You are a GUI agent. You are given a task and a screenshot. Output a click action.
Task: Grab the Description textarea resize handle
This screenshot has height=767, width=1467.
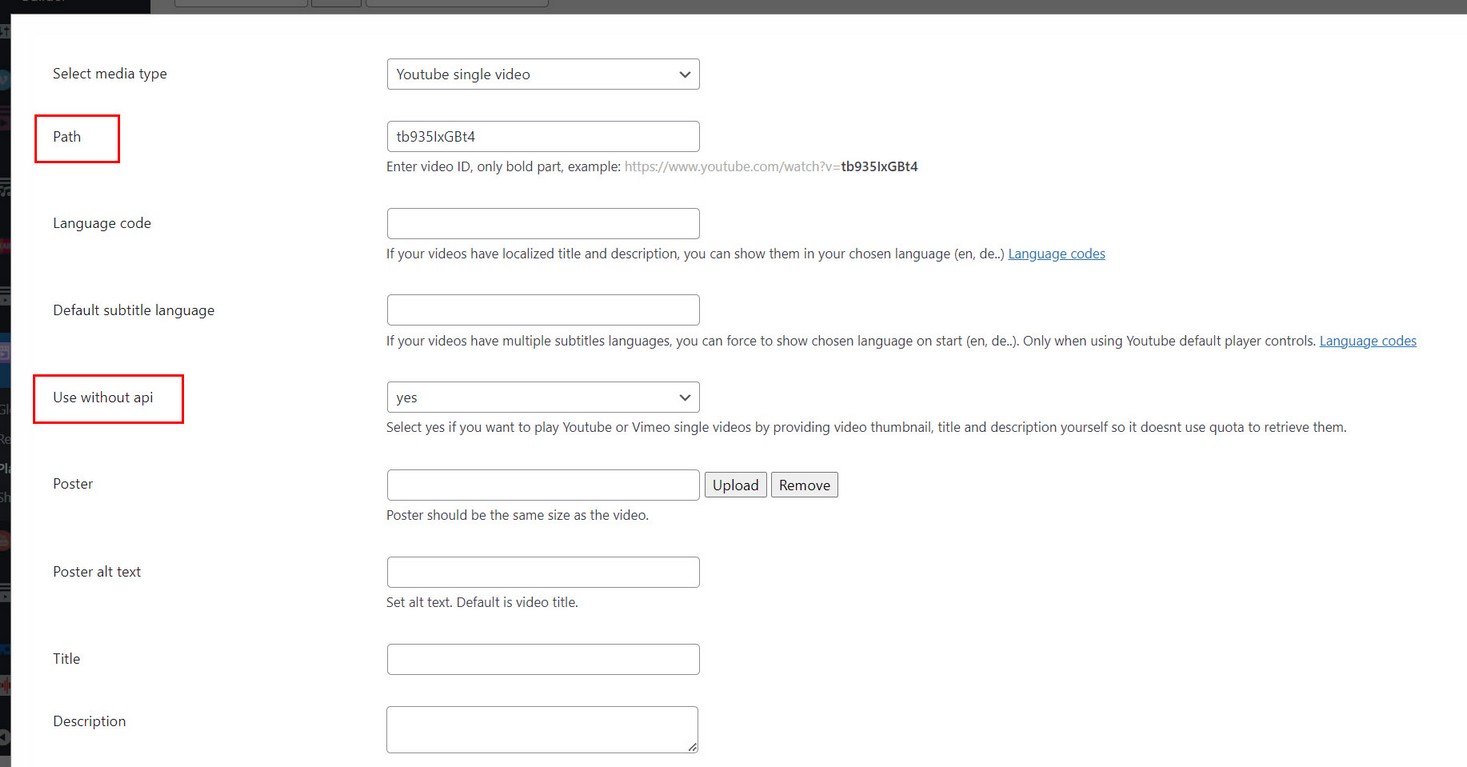(692, 746)
